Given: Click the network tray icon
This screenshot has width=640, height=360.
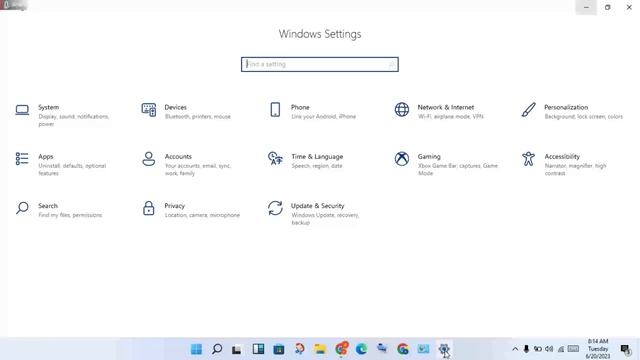Looking at the screenshot, I should coord(561,349).
